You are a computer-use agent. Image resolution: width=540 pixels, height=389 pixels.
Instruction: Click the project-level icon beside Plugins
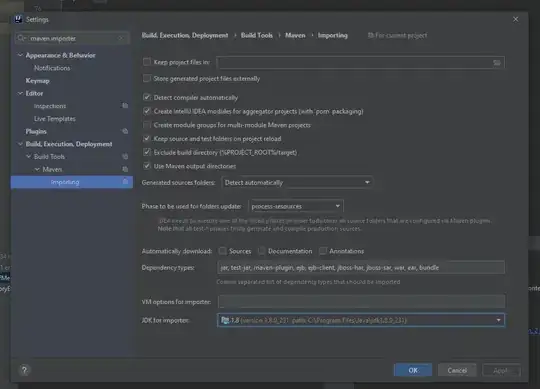pos(125,131)
